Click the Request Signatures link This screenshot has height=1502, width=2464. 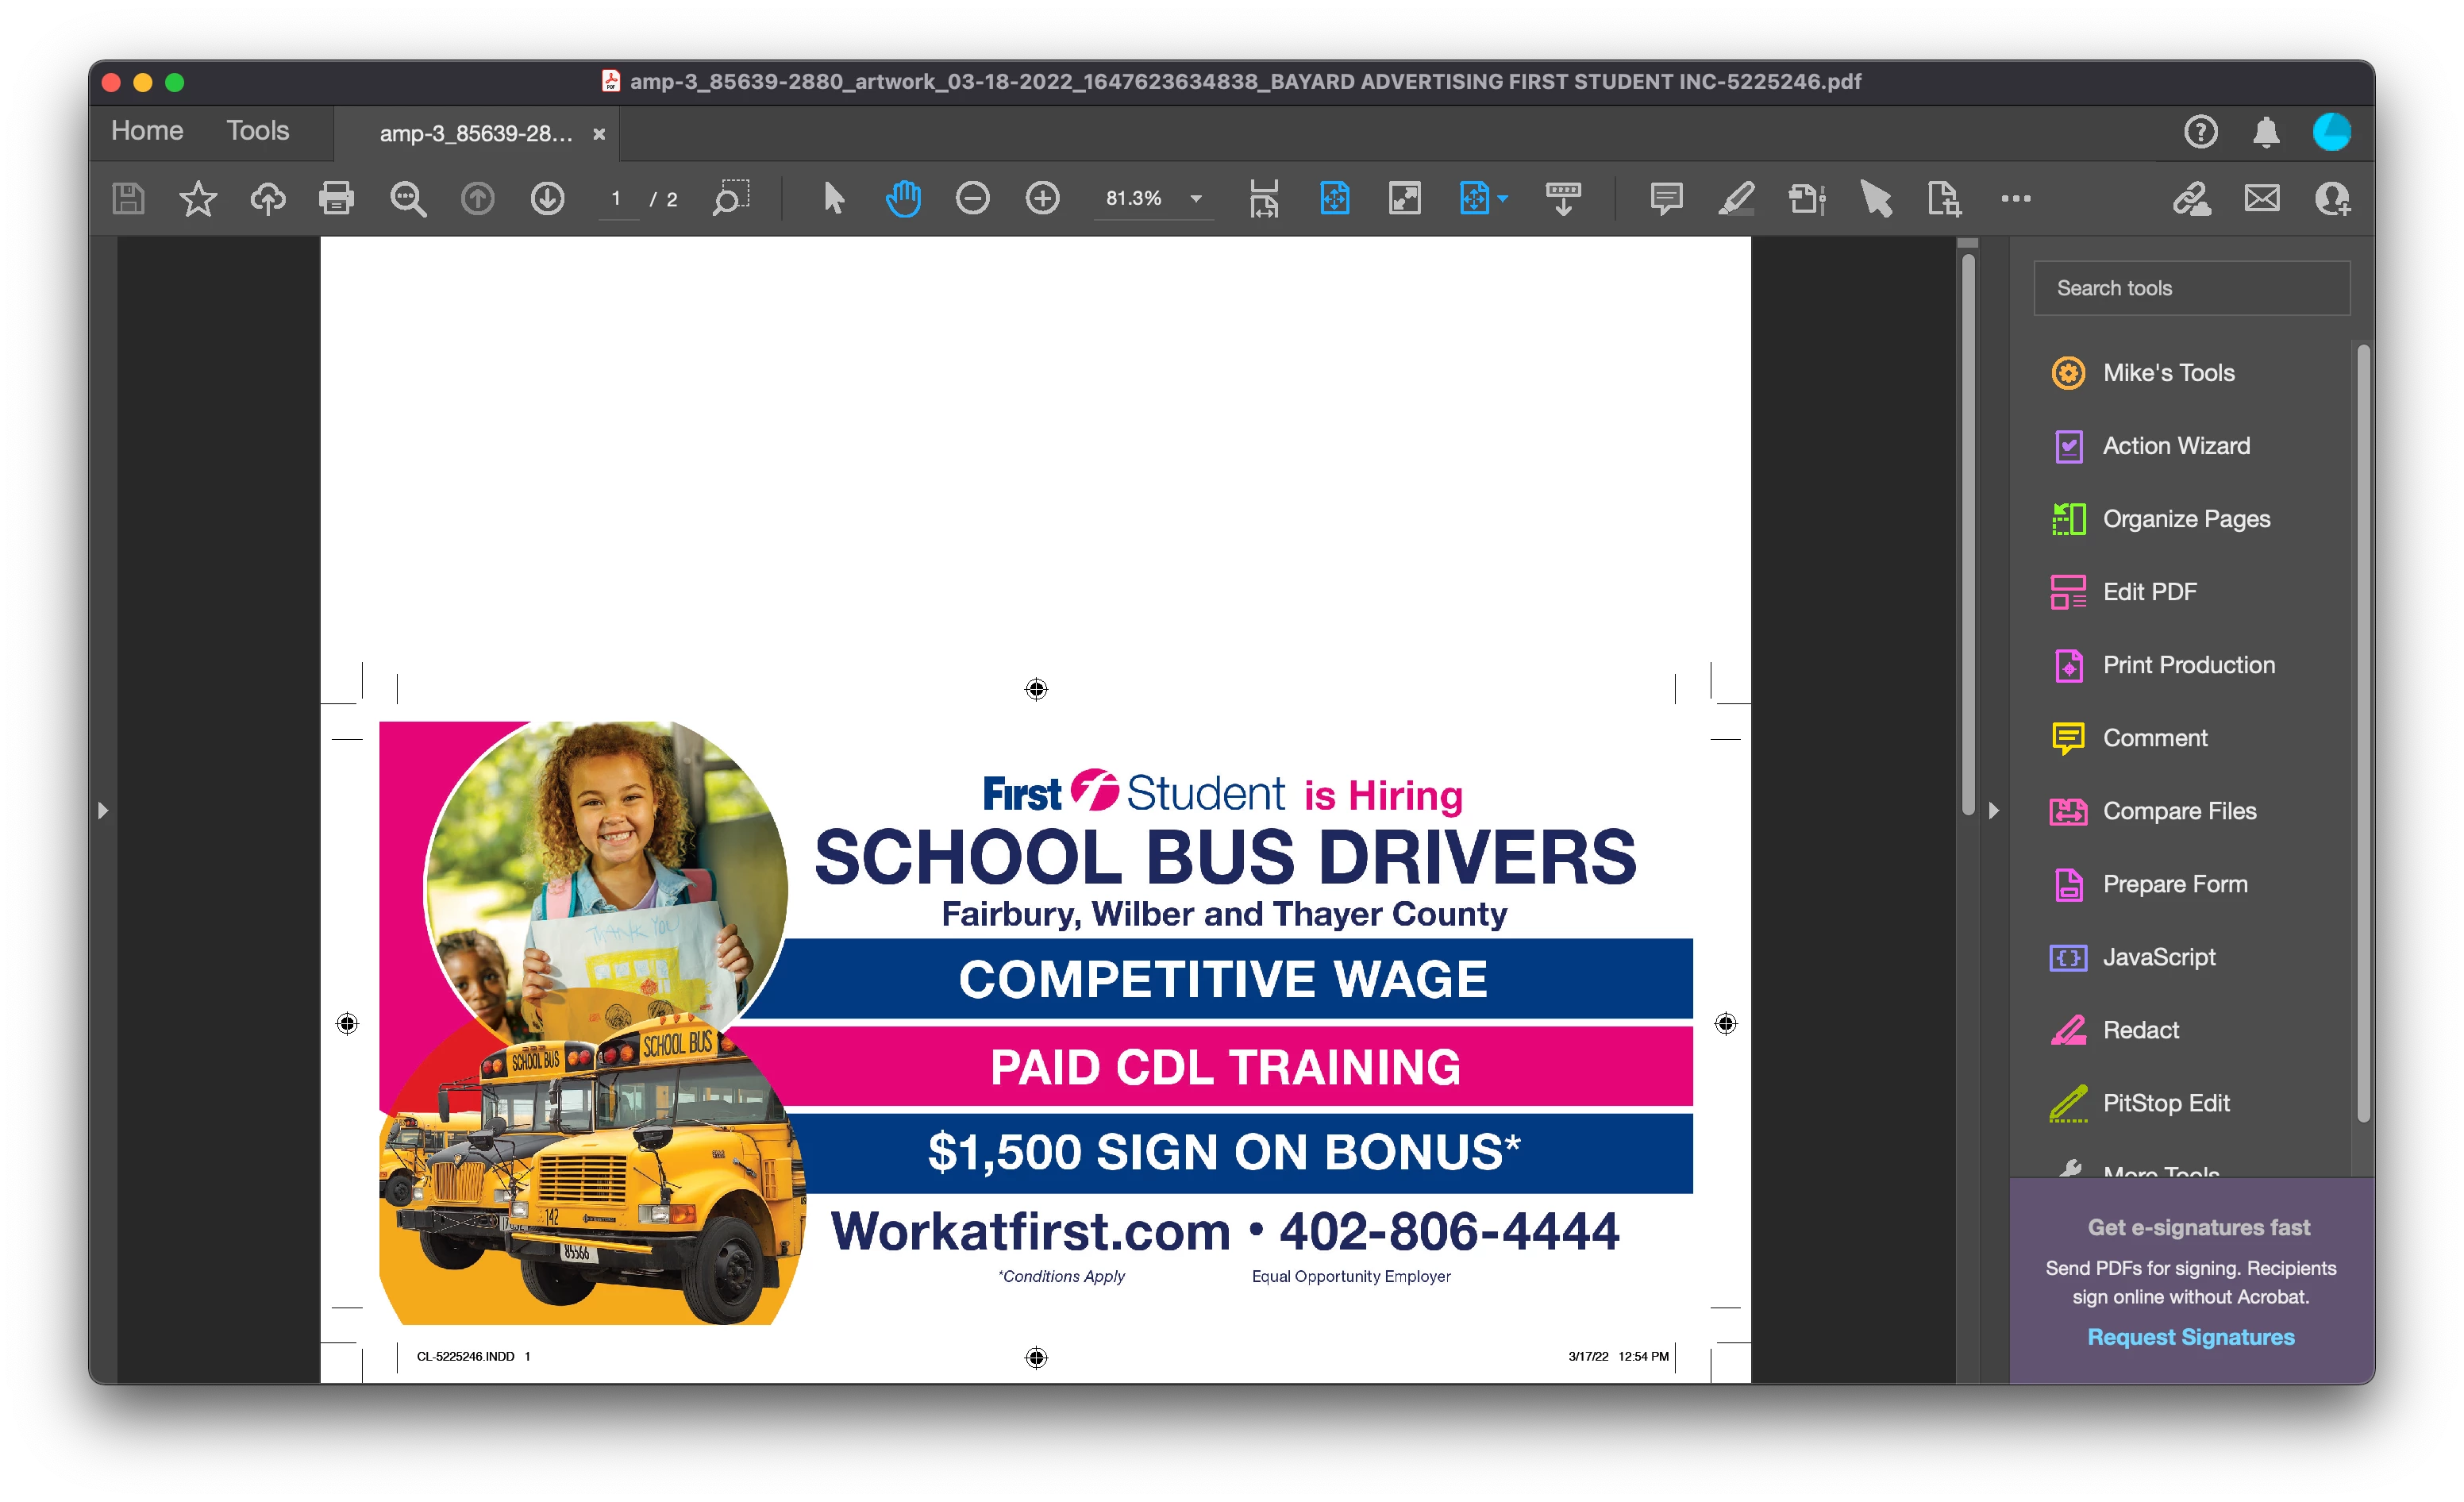(x=2190, y=1337)
